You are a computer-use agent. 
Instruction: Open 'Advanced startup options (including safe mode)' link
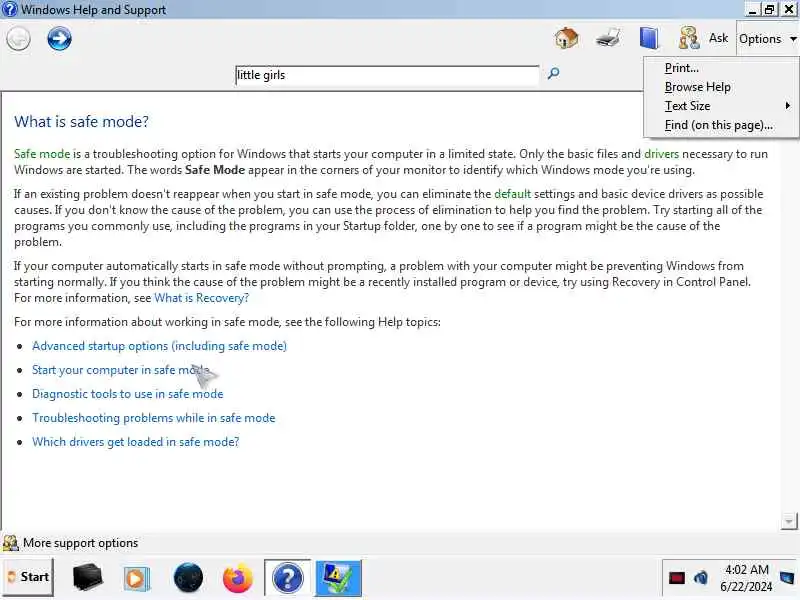159,346
